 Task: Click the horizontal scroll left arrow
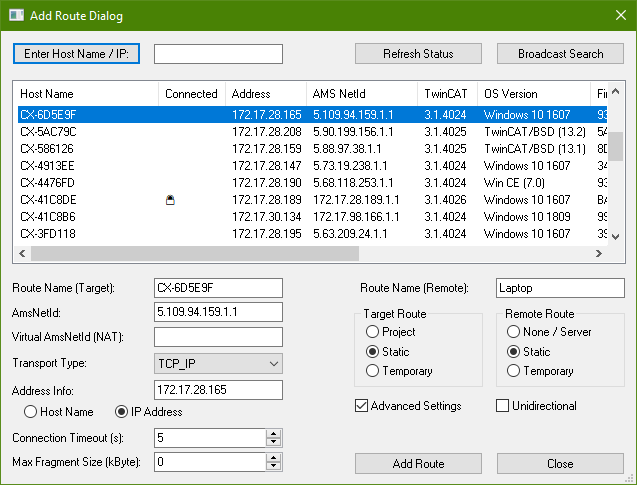click(x=22, y=253)
